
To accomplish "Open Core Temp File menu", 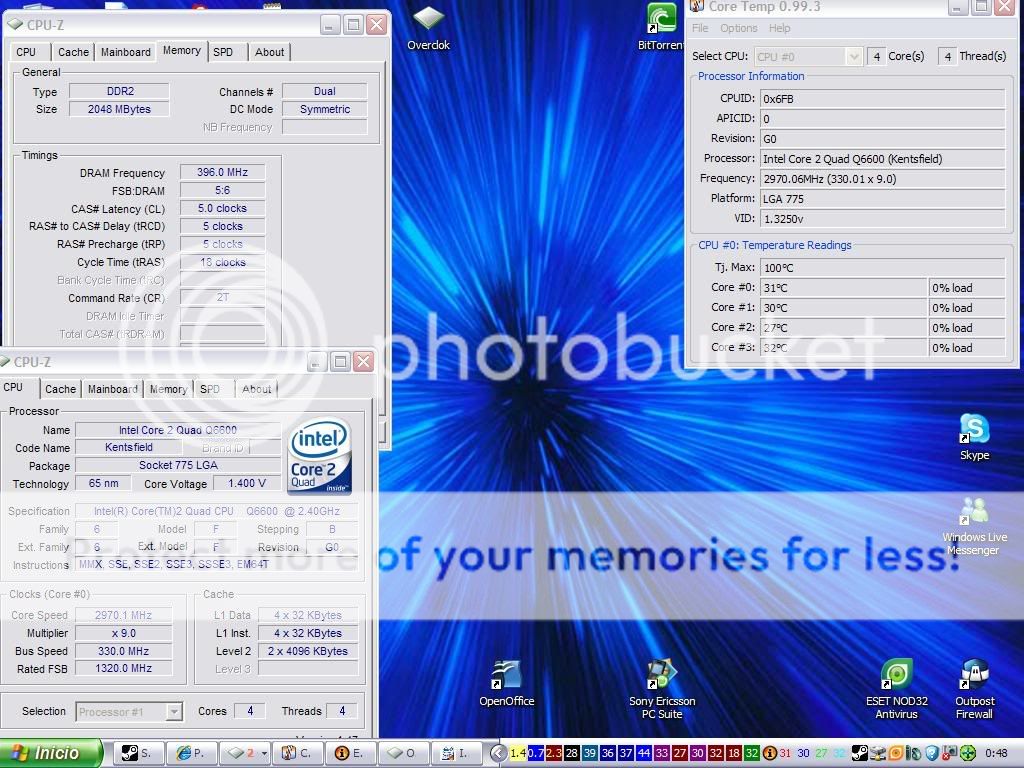I will pos(700,28).
